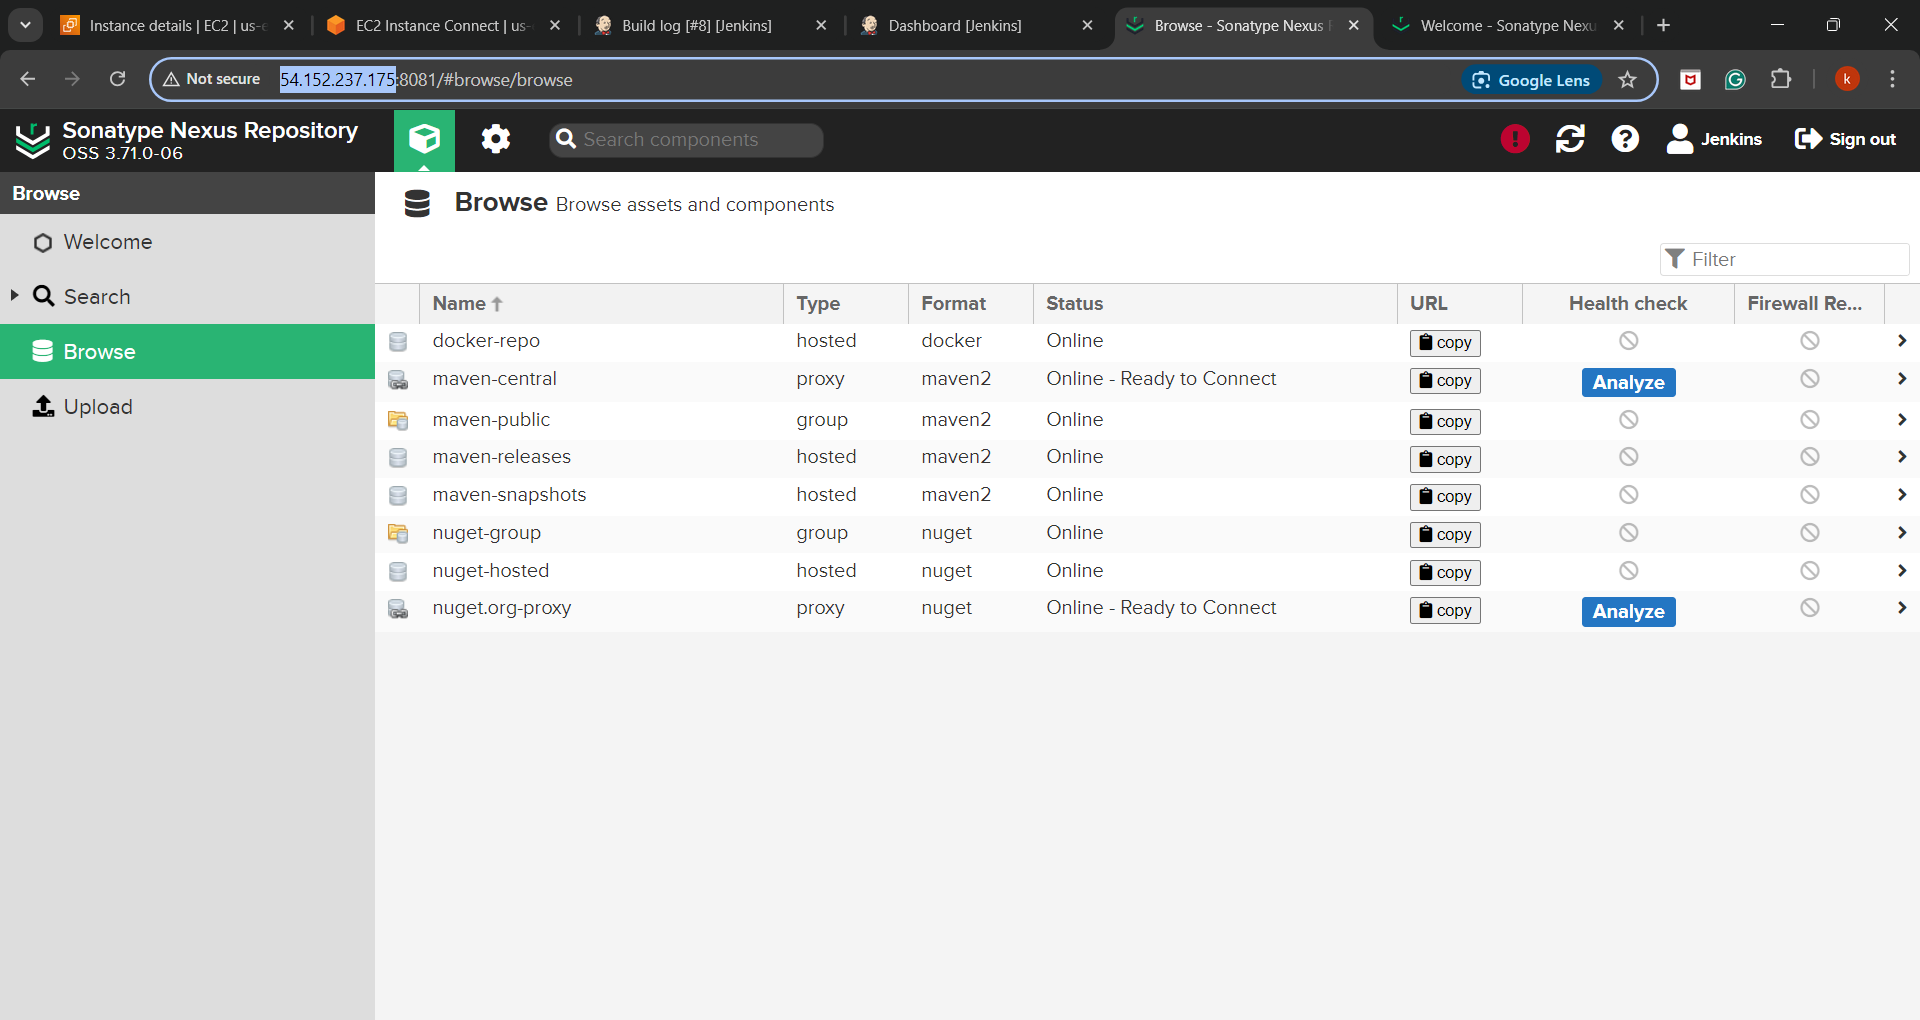Click the red system status alert icon
Screen dimensions: 1920x1020
pyautogui.click(x=1514, y=139)
